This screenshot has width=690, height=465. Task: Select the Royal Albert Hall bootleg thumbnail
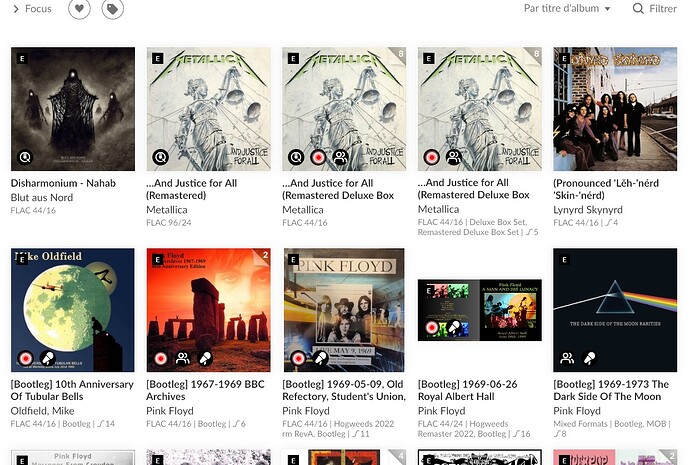coord(480,310)
